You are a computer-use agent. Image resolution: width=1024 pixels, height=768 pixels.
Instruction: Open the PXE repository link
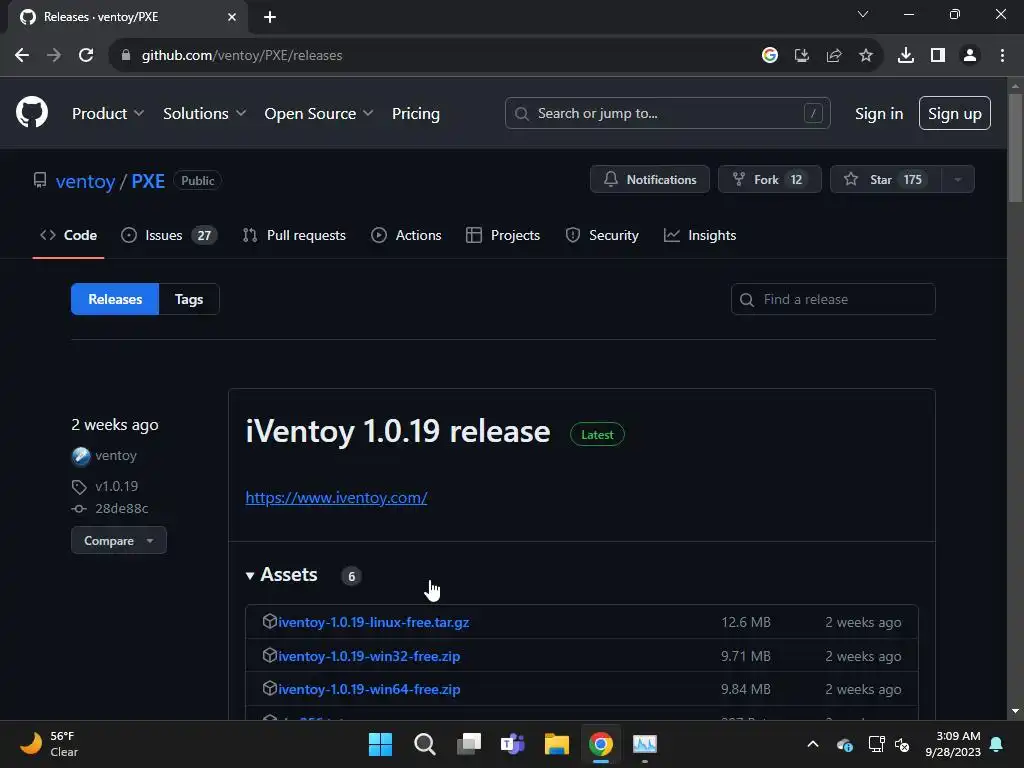coord(148,181)
